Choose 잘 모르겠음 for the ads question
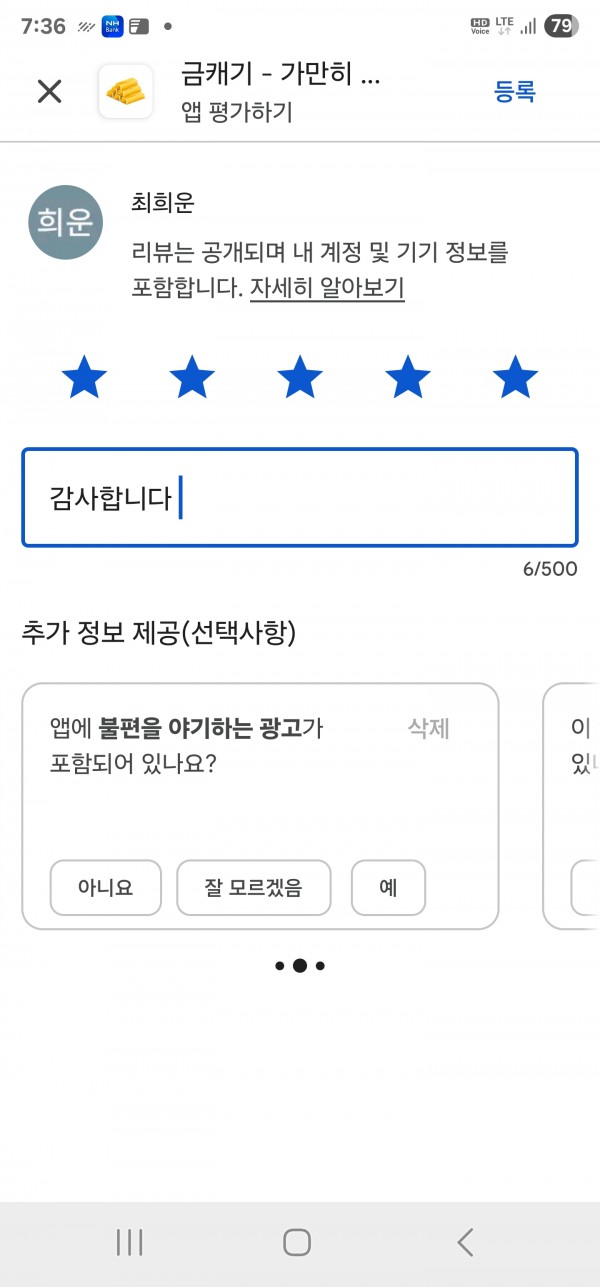The image size is (600, 1287). tap(253, 888)
